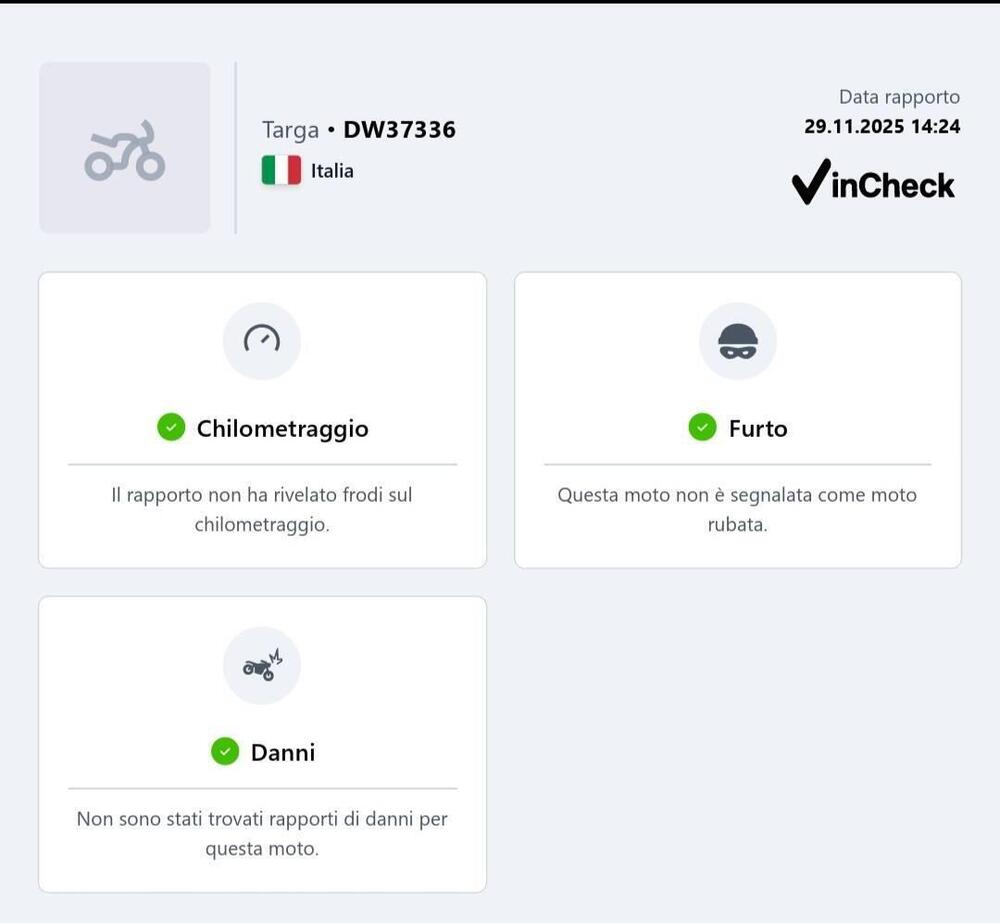Viewport: 1000px width, 923px height.
Task: Click the VinCheck logo
Action: pos(873,183)
